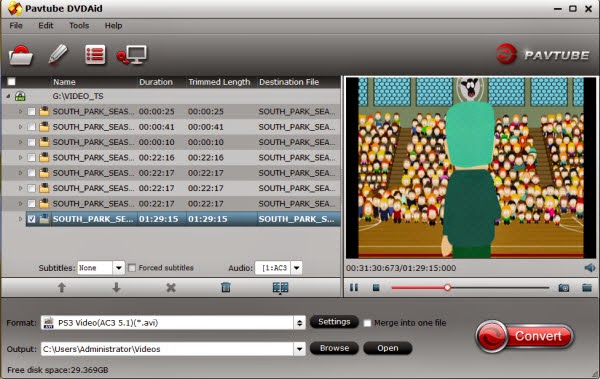Expand the 00:00:41 title row
The image size is (600, 379).
pyautogui.click(x=21, y=127)
